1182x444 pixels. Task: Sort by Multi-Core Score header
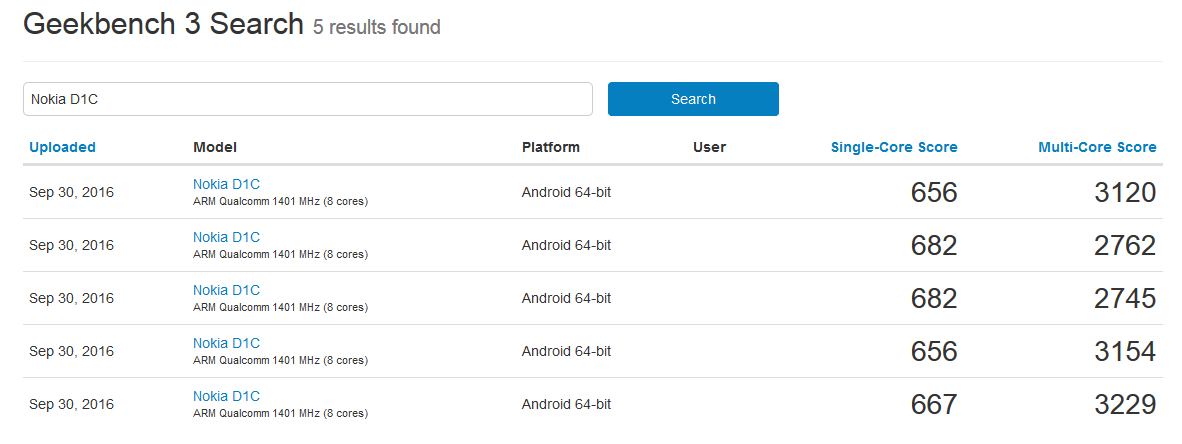click(x=1097, y=147)
